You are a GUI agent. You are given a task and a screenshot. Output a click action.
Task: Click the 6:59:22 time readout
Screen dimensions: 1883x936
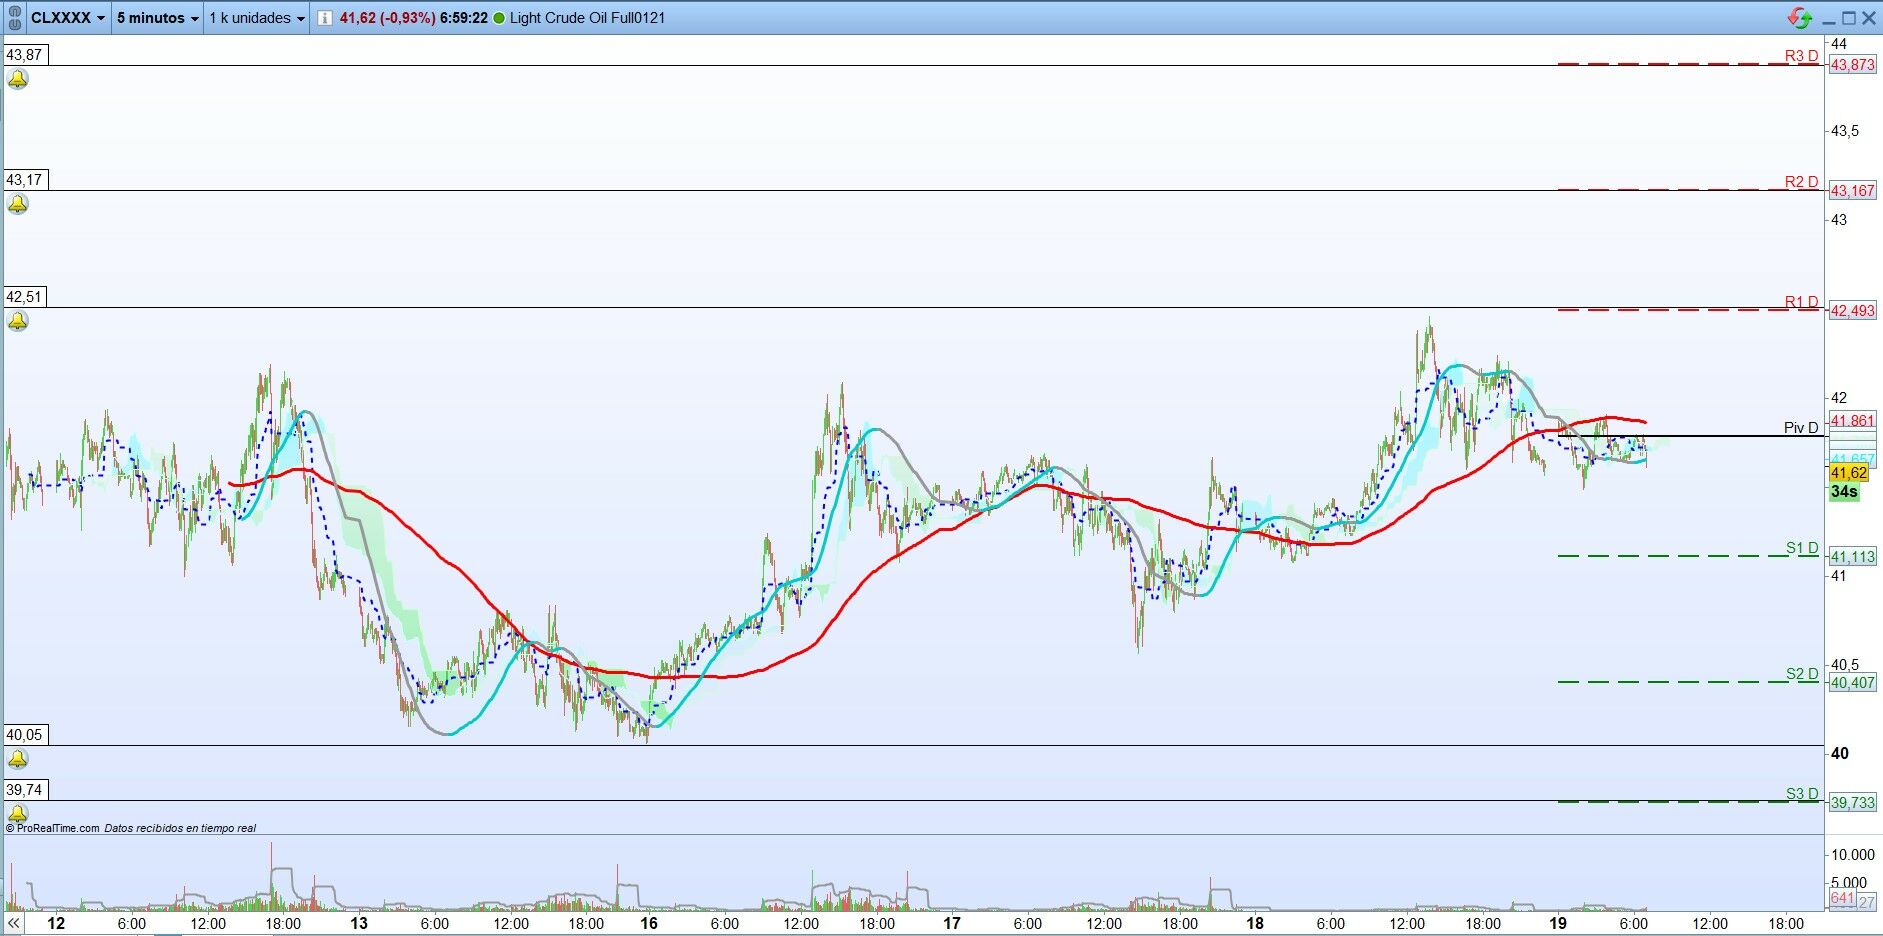click(464, 18)
